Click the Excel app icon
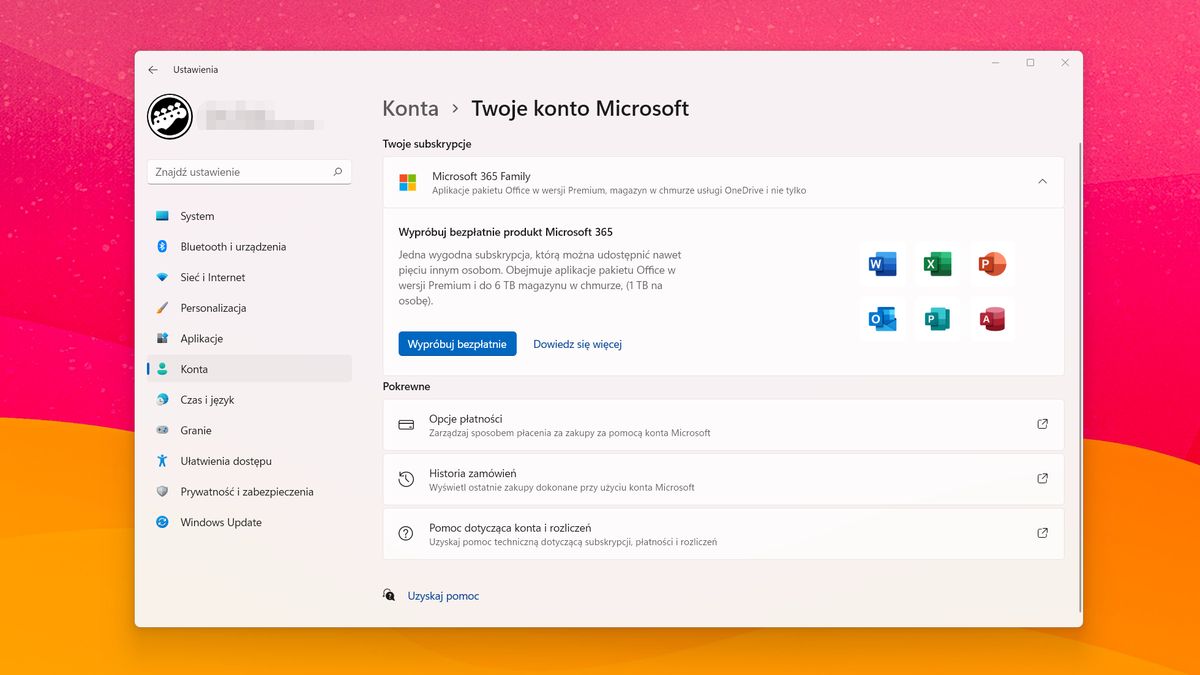 [x=937, y=263]
